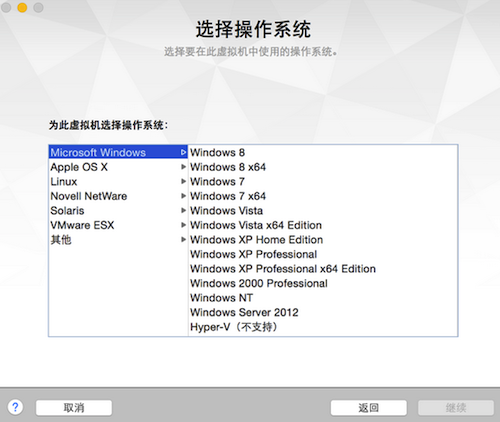Expand arrow beside 其他
The height and width of the screenshot is (422, 500).
183,239
